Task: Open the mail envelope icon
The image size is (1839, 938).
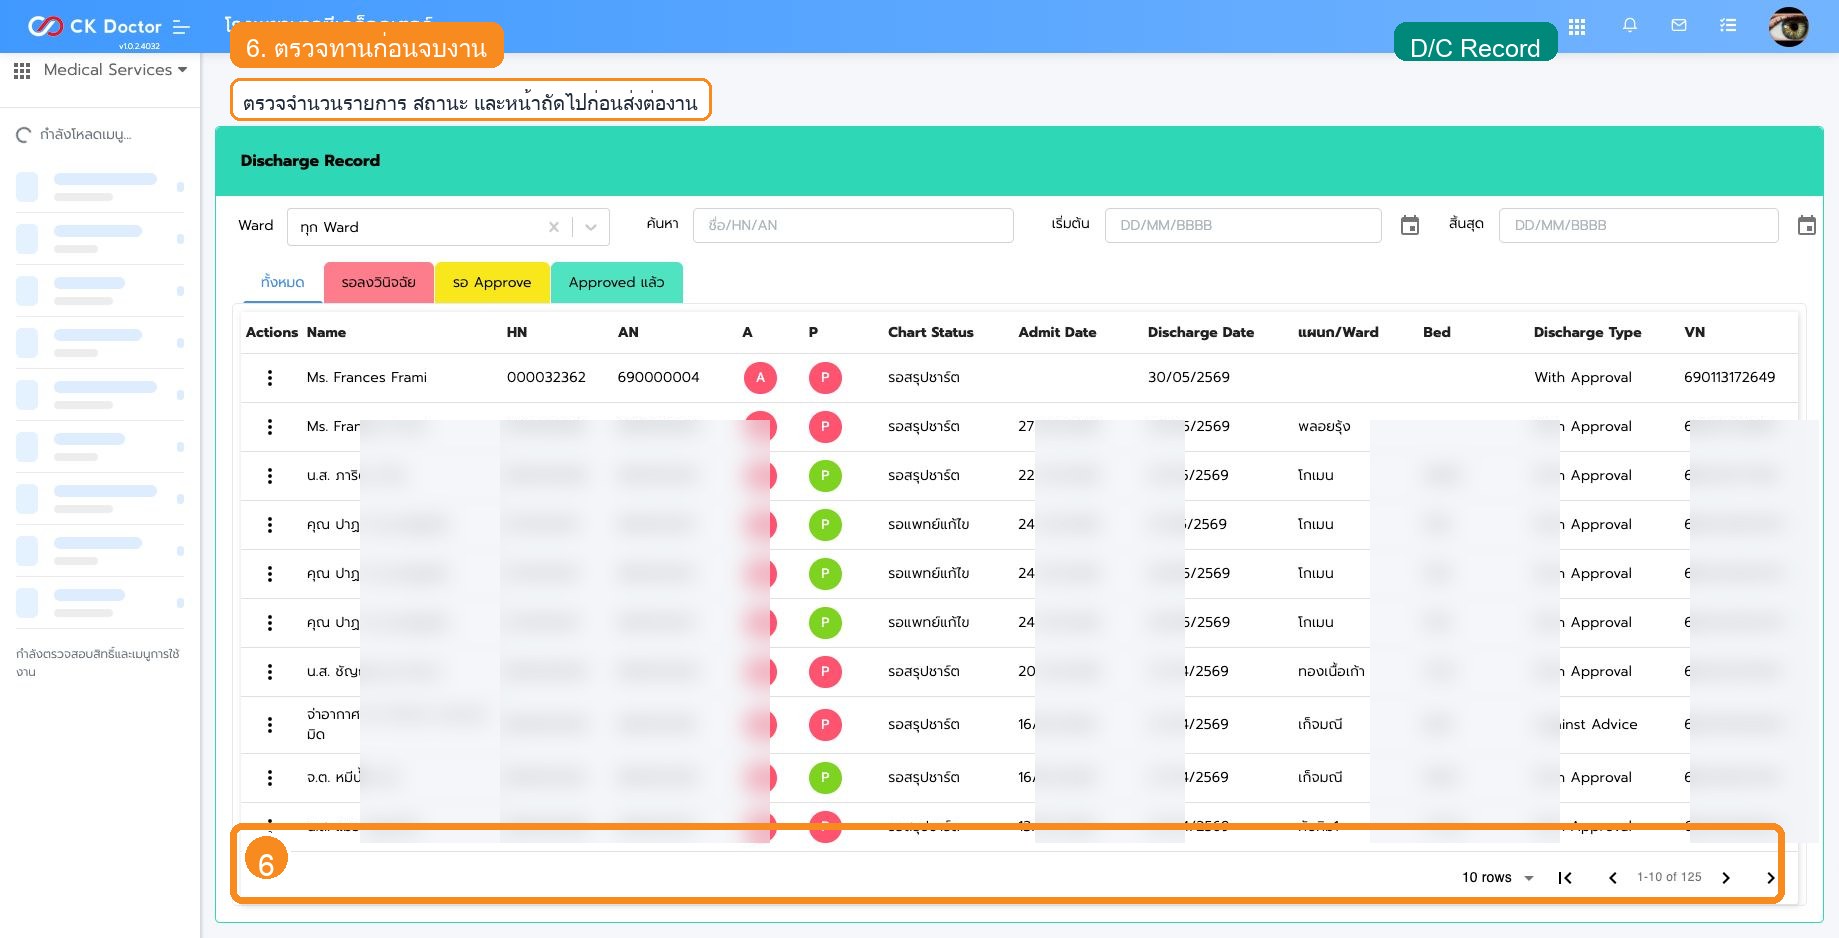Action: point(1679,26)
